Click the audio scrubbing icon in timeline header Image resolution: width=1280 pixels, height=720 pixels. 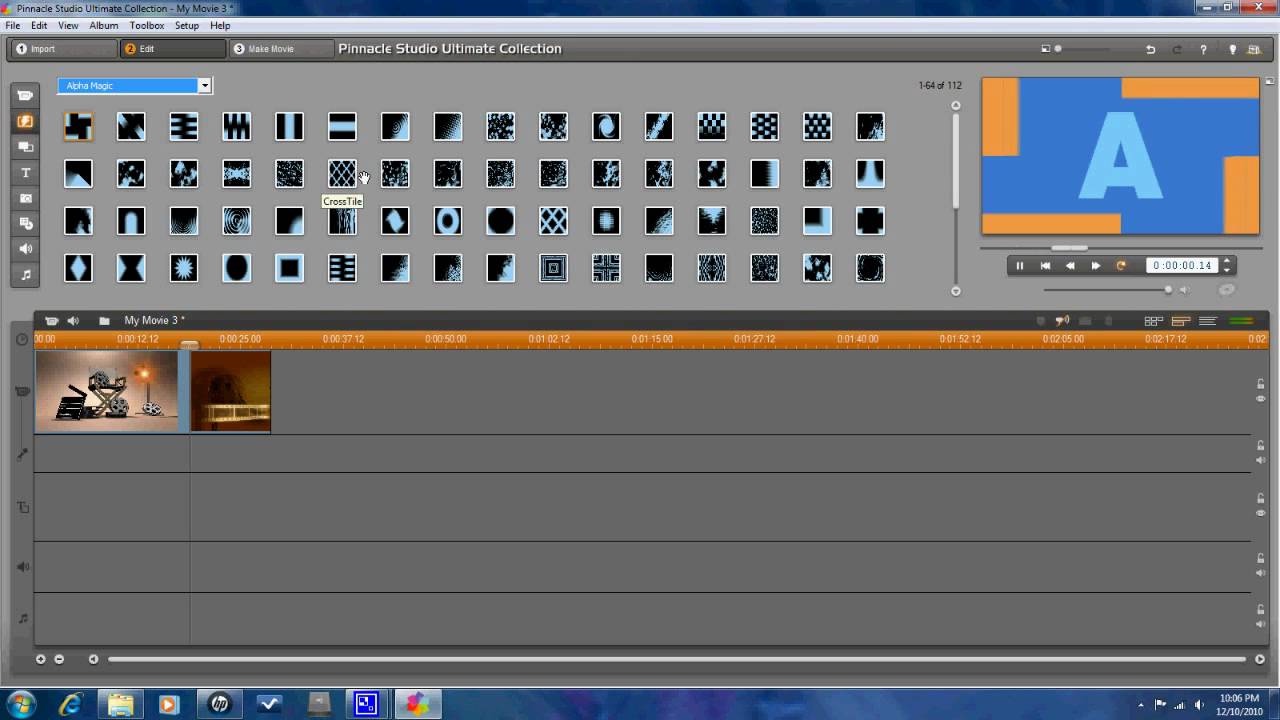[1062, 321]
